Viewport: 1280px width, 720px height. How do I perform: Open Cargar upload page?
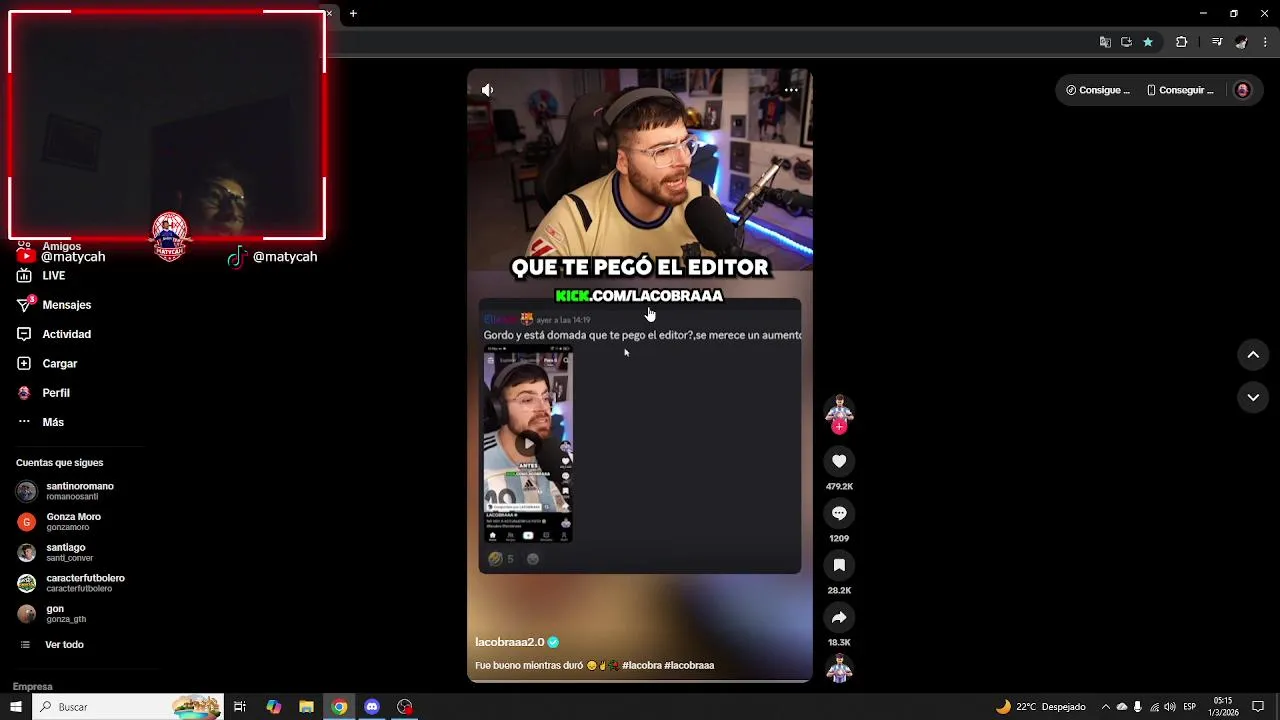(48, 363)
